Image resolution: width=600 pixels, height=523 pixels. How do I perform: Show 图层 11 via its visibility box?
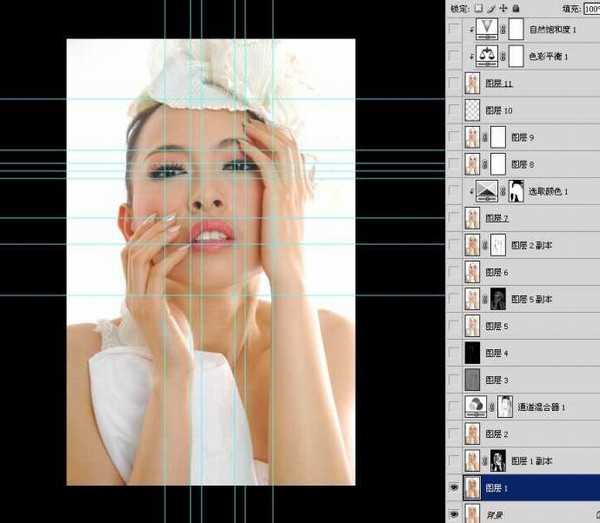click(x=456, y=84)
